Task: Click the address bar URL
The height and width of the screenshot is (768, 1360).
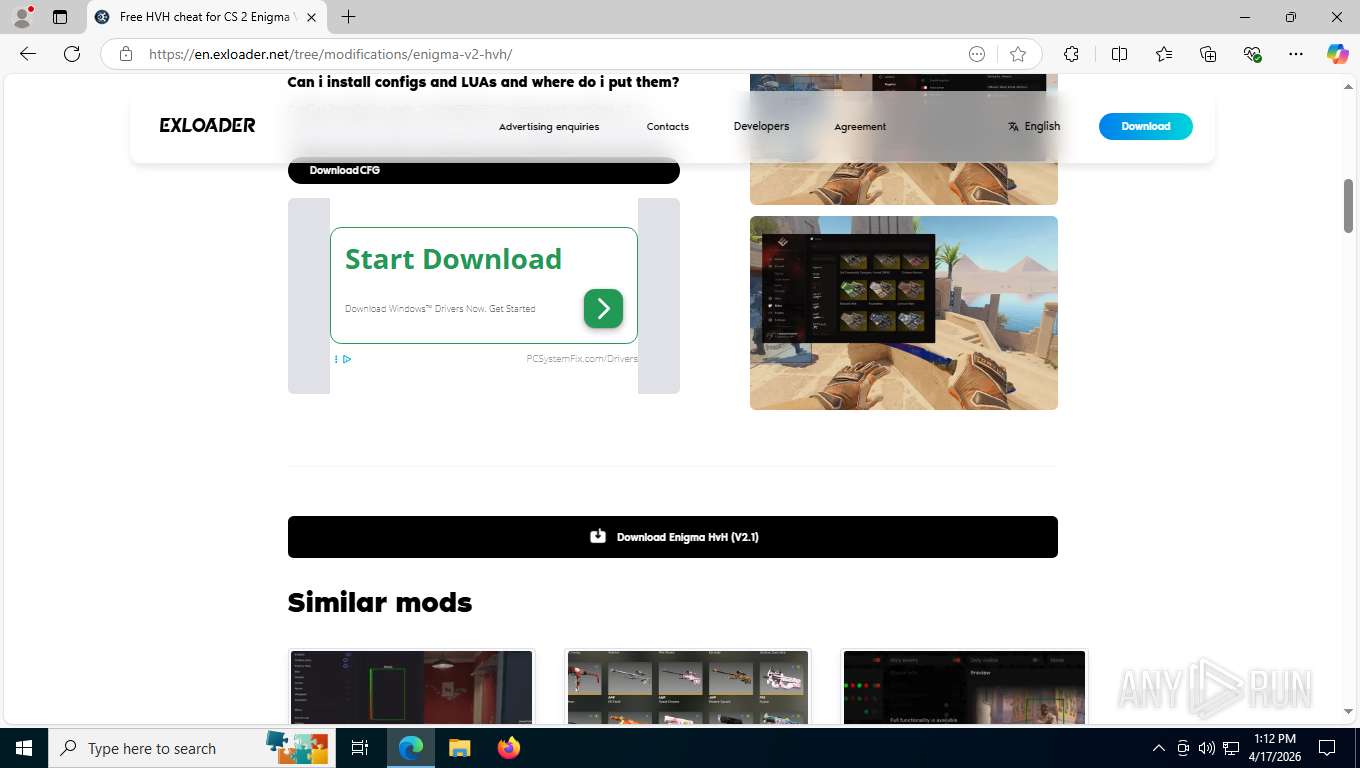Action: [330, 54]
